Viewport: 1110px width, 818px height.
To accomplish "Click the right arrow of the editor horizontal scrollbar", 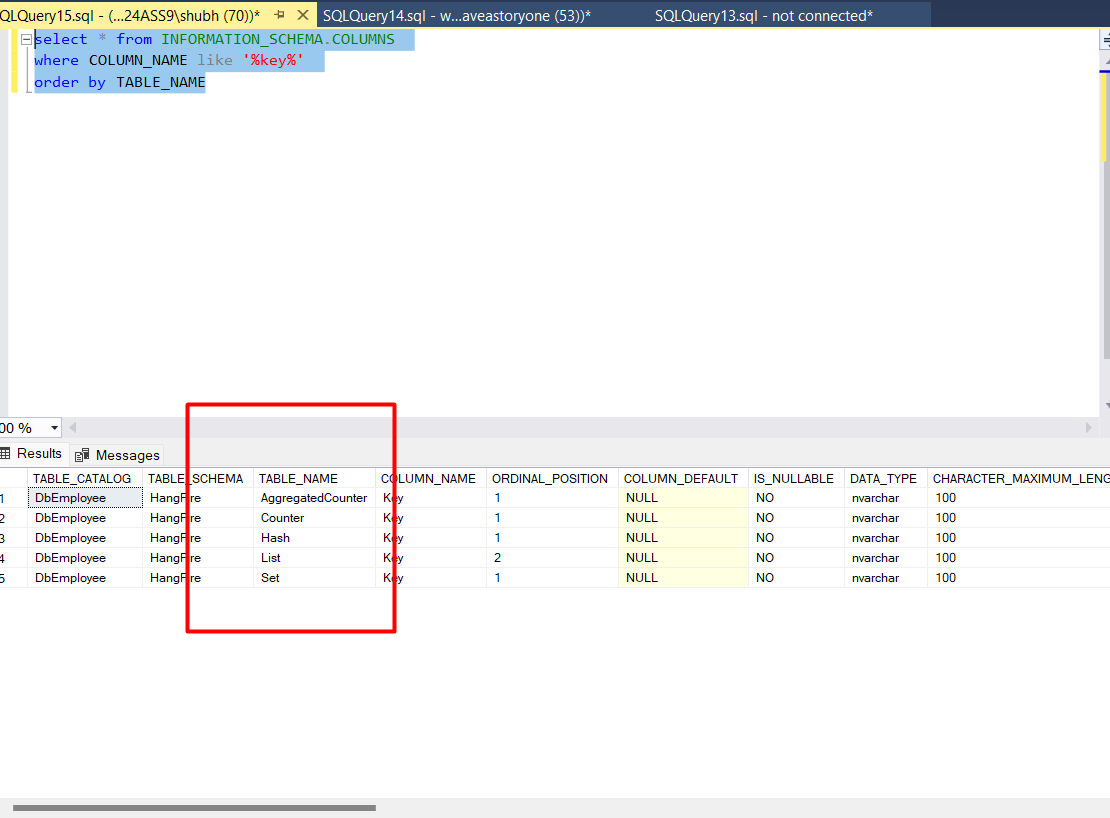I will click(1089, 427).
